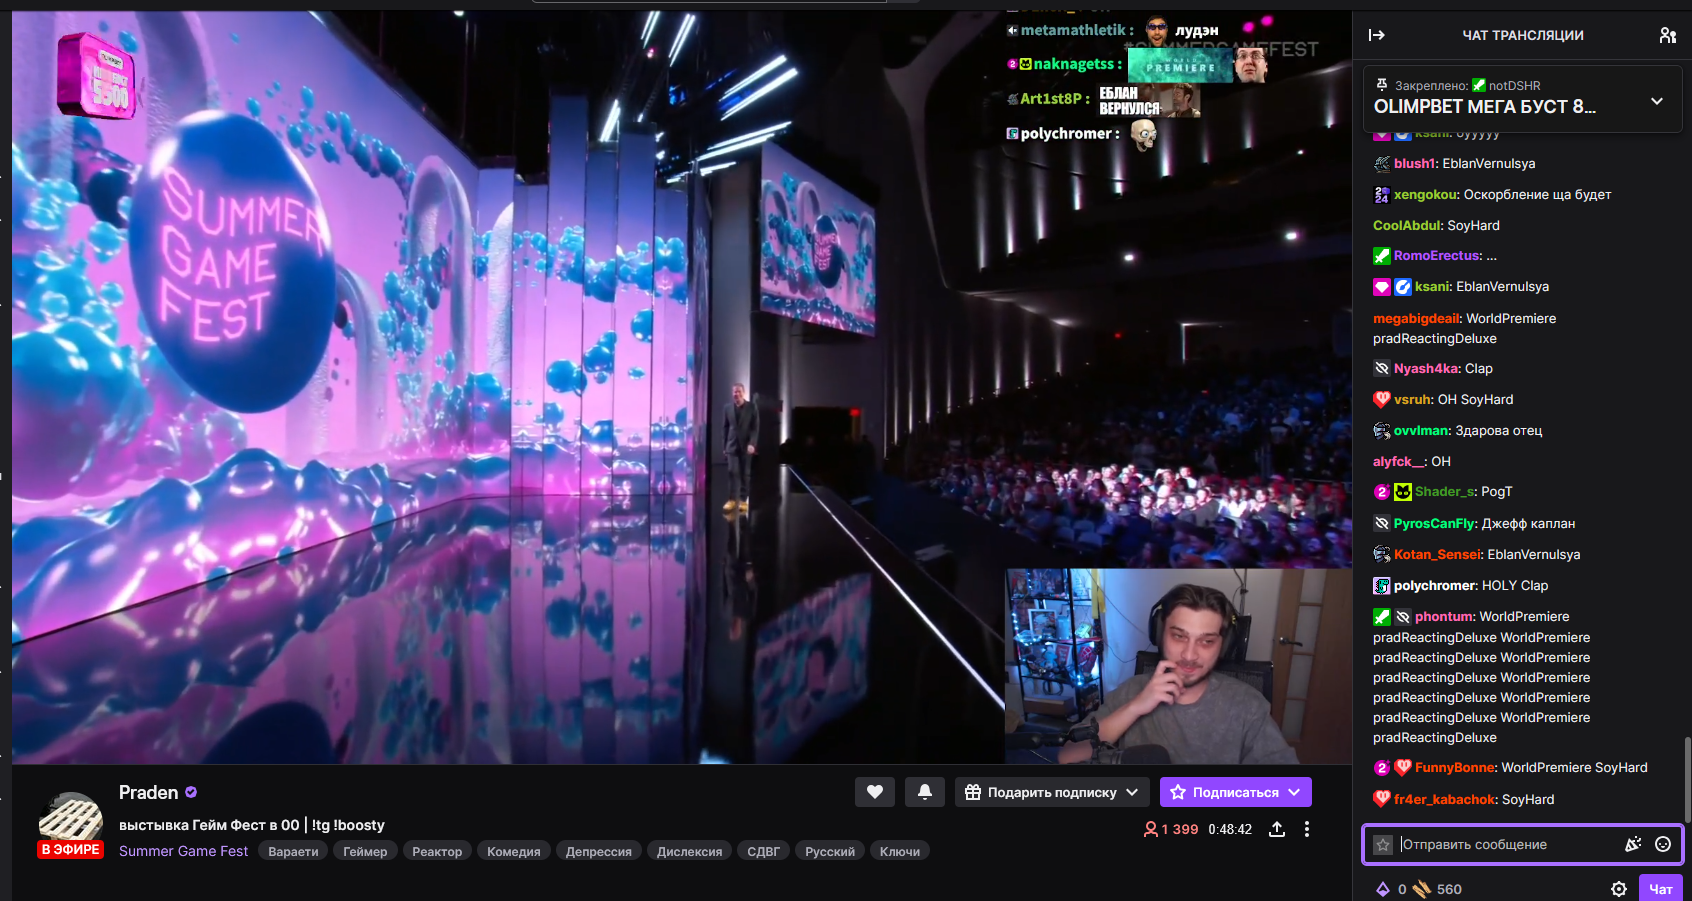Click the heart badge next to vsruh
The image size is (1692, 901).
point(1382,399)
